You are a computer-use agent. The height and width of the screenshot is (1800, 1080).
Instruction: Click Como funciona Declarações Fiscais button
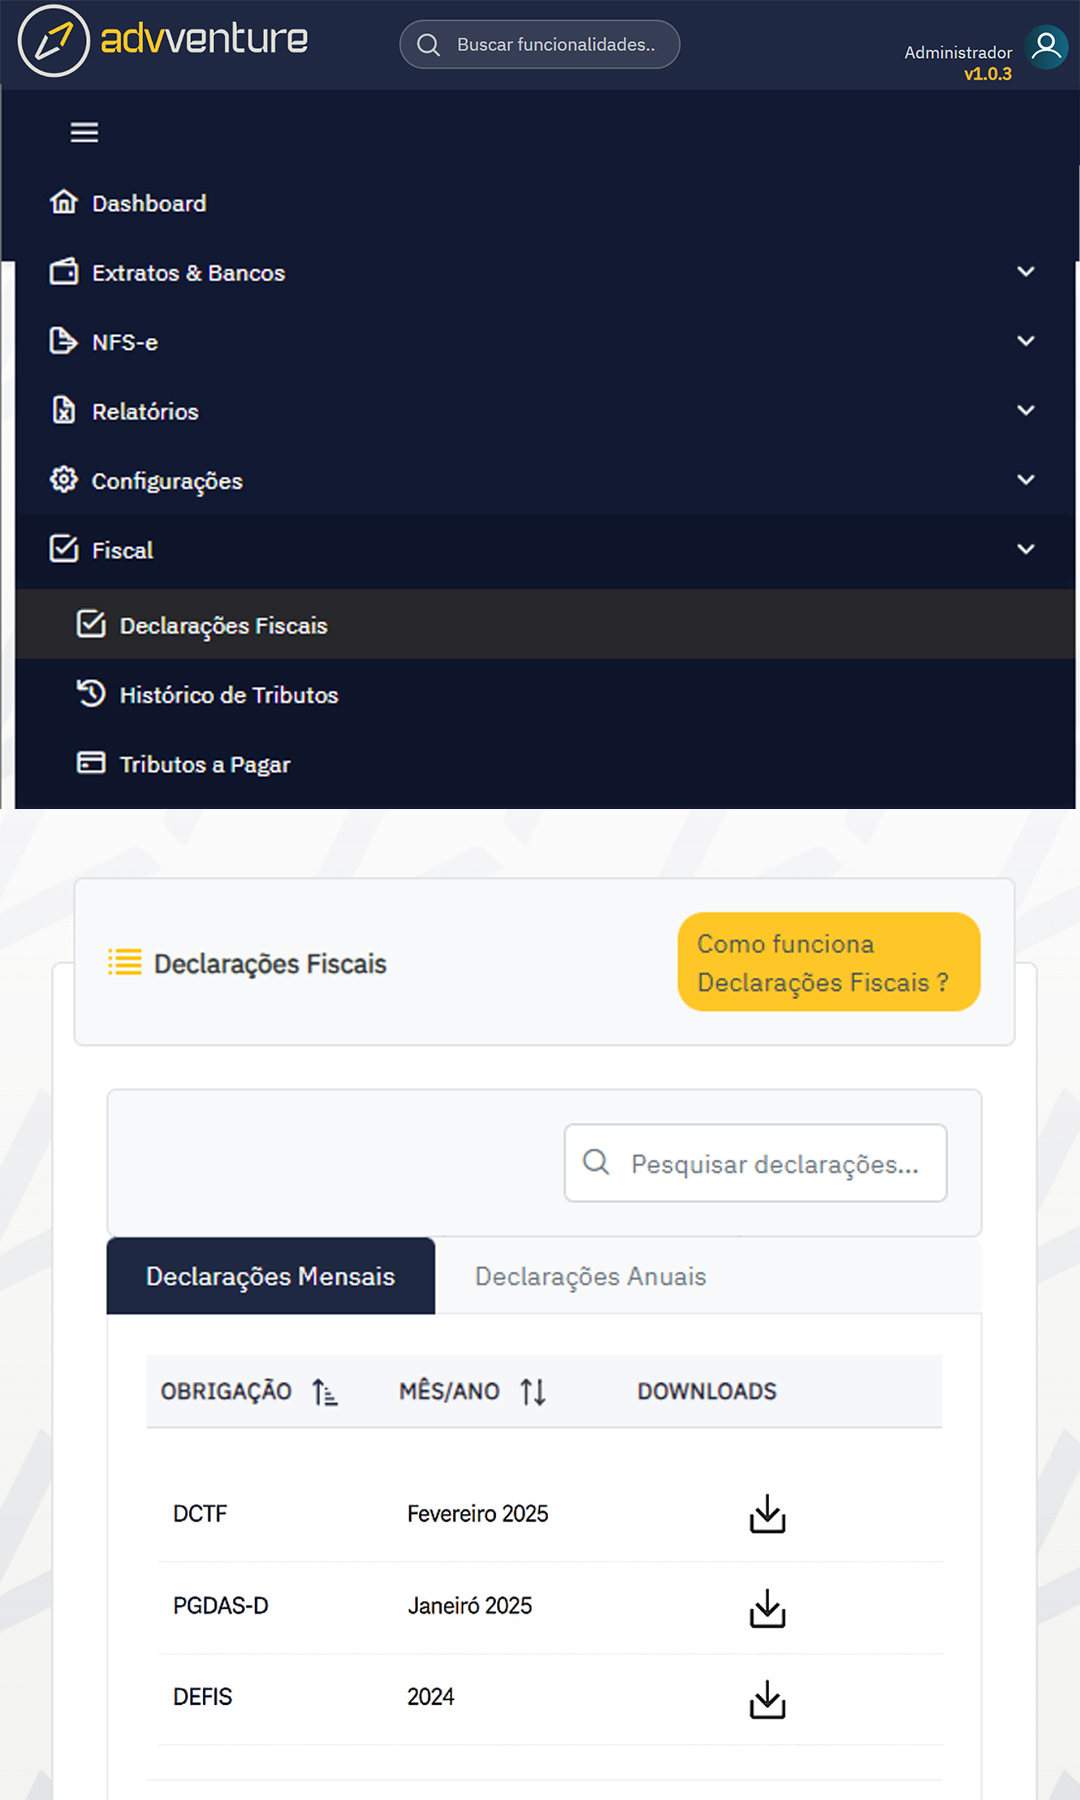828,962
